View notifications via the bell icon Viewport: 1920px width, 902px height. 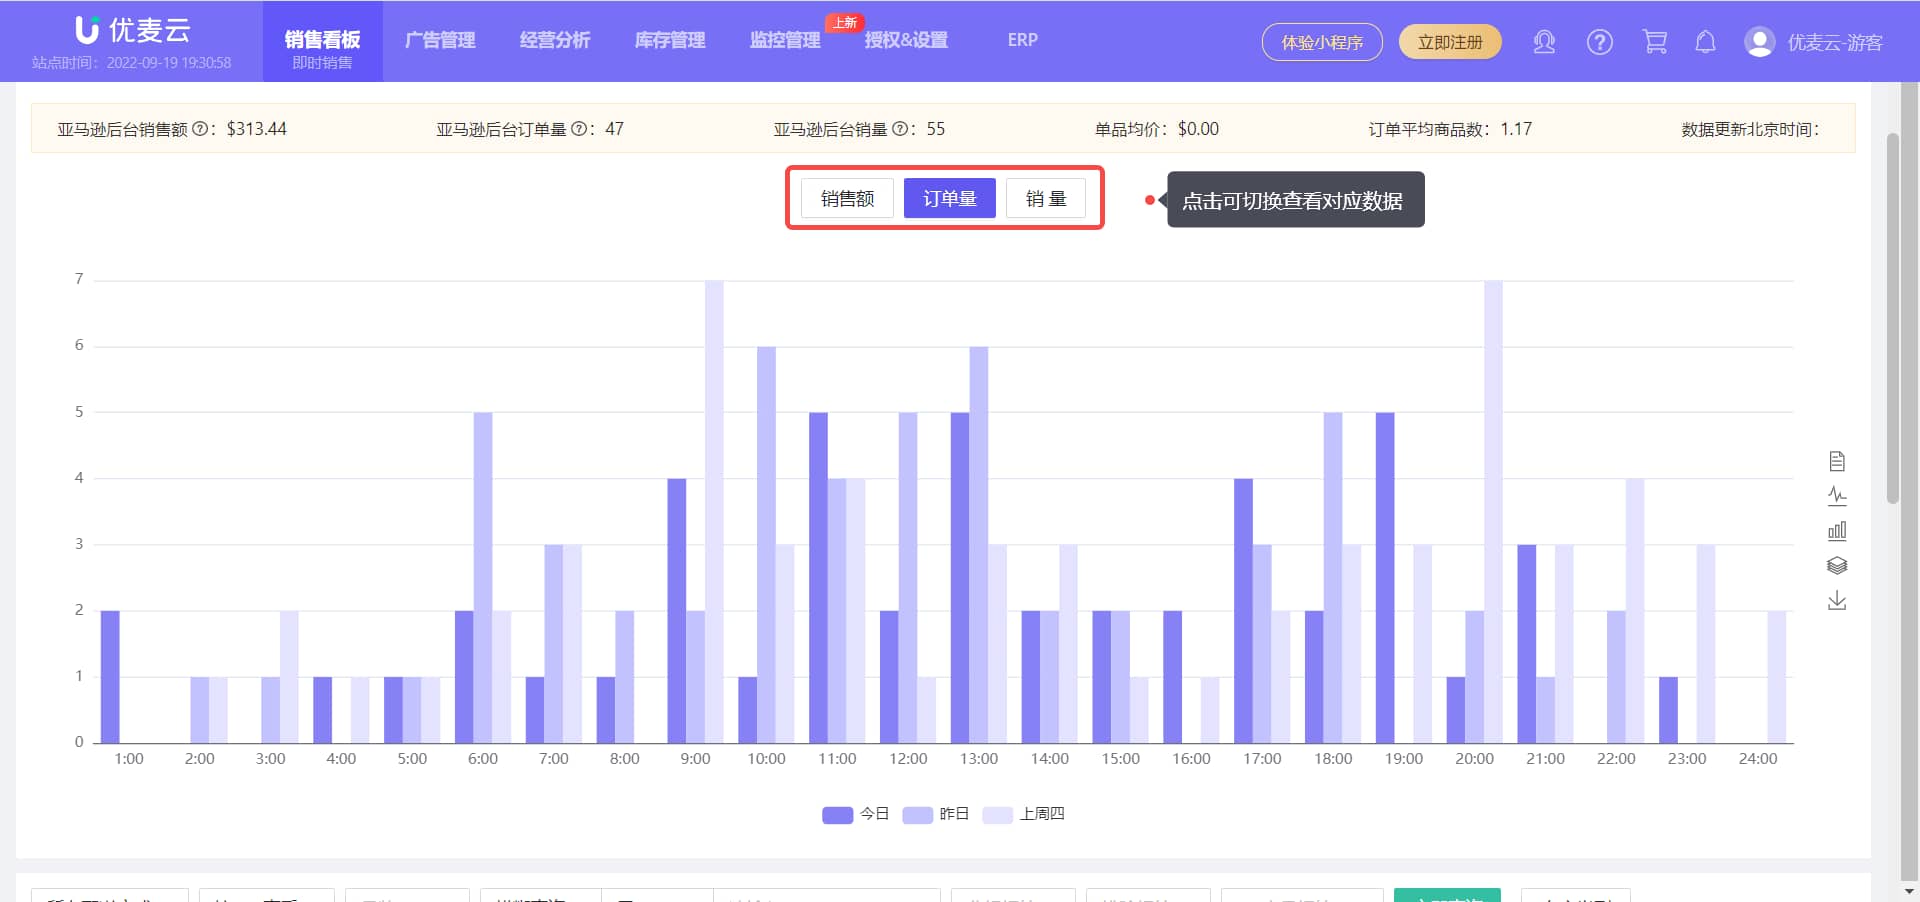pyautogui.click(x=1705, y=42)
